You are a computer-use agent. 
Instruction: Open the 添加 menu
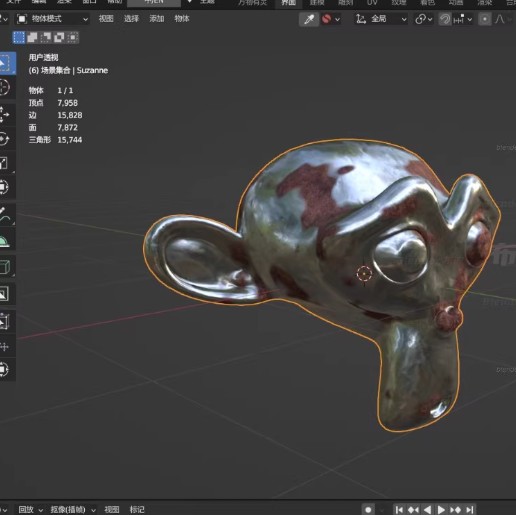[x=157, y=19]
